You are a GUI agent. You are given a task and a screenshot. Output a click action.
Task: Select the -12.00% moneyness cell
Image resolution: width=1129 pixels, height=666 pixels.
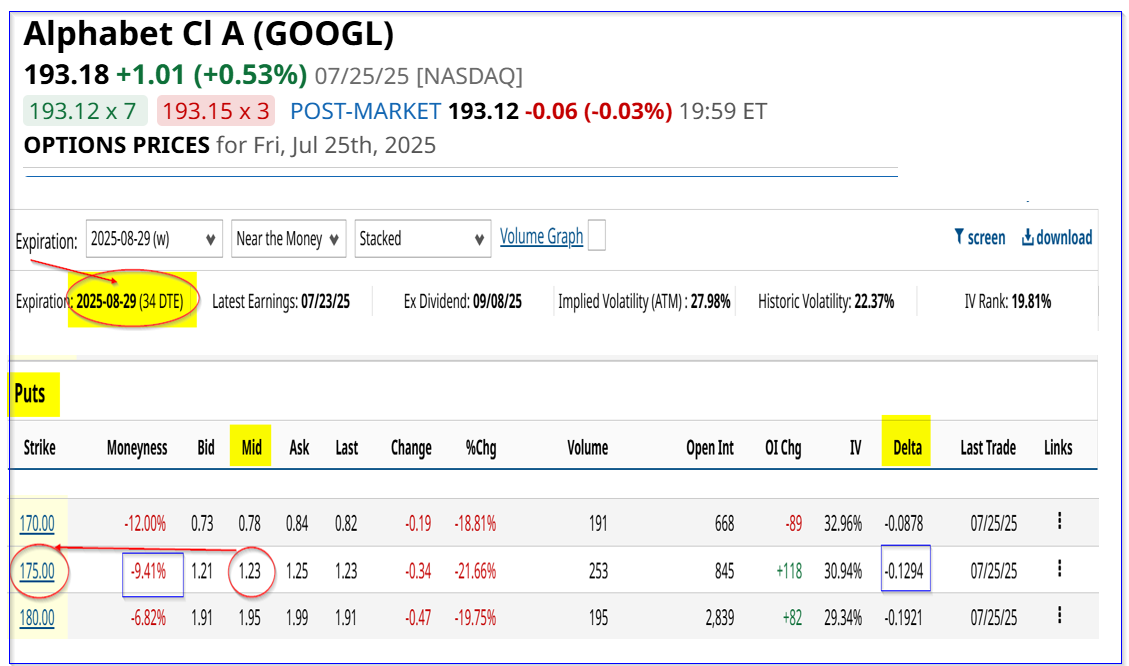point(145,523)
